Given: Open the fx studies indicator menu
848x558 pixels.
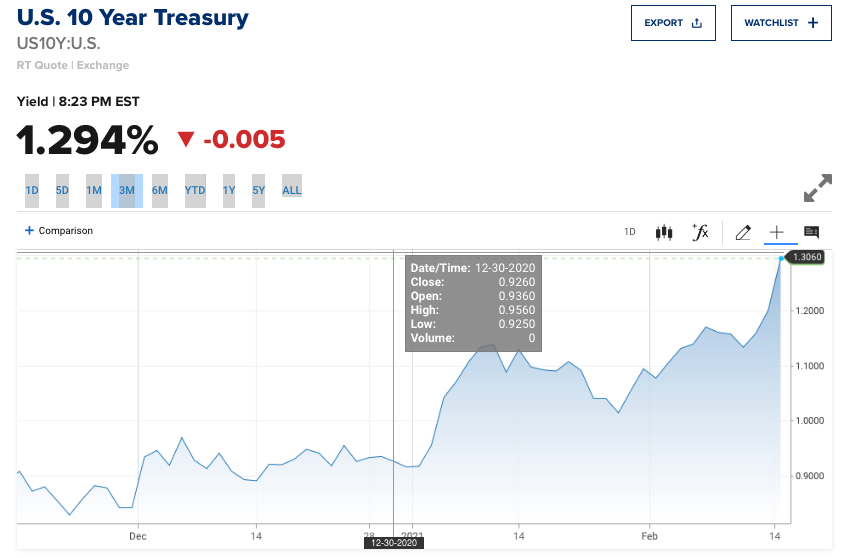Looking at the screenshot, I should [700, 232].
